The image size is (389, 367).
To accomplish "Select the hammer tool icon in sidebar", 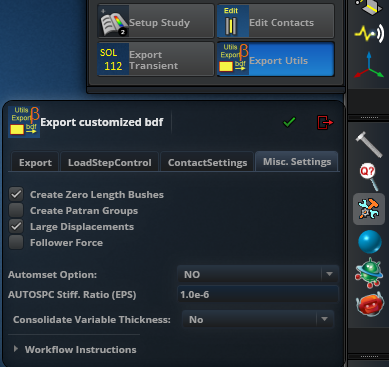I will coord(369,144).
